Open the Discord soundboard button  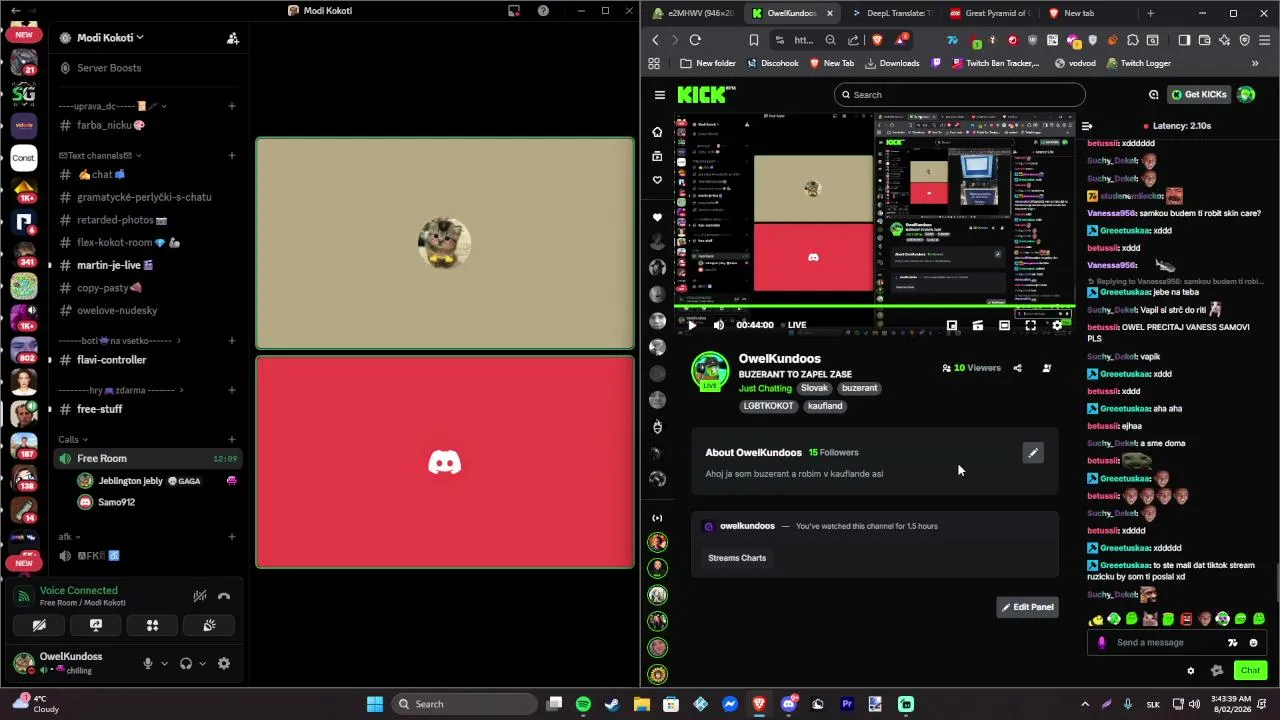(x=209, y=625)
